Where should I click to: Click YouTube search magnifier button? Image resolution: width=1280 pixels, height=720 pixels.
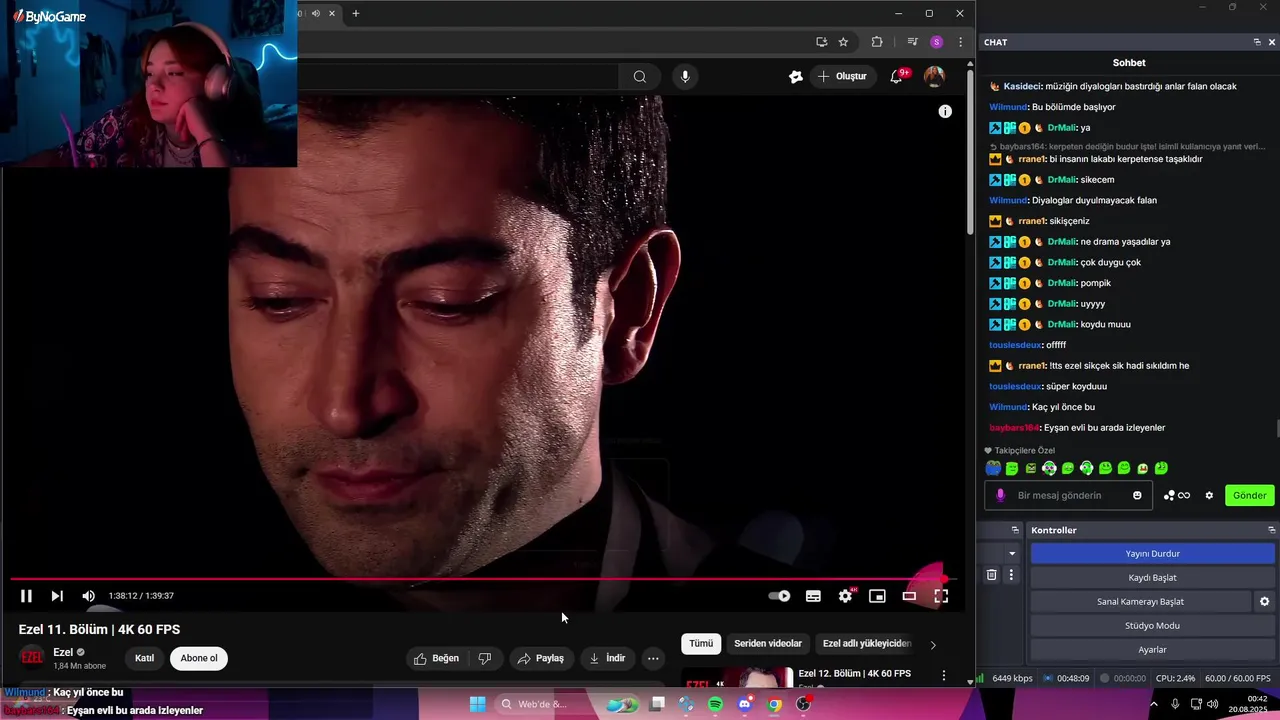pos(640,76)
